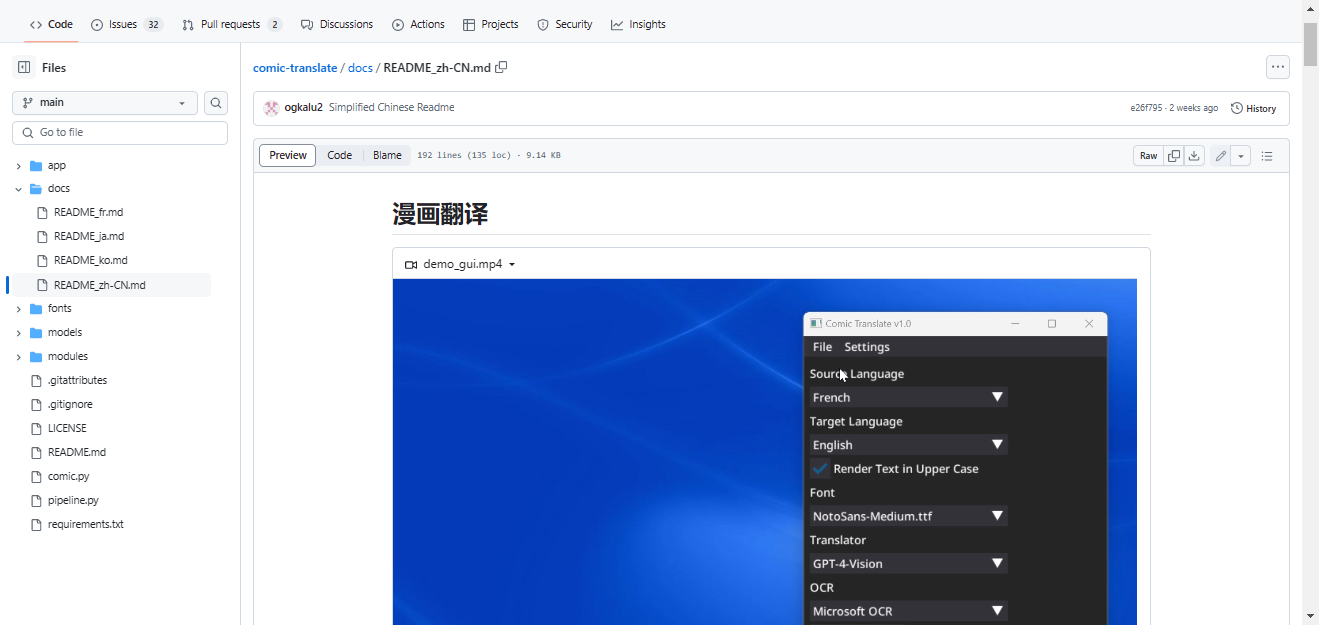Click scrollbar down arrow at bottom
The image size is (1319, 625).
point(1310,616)
